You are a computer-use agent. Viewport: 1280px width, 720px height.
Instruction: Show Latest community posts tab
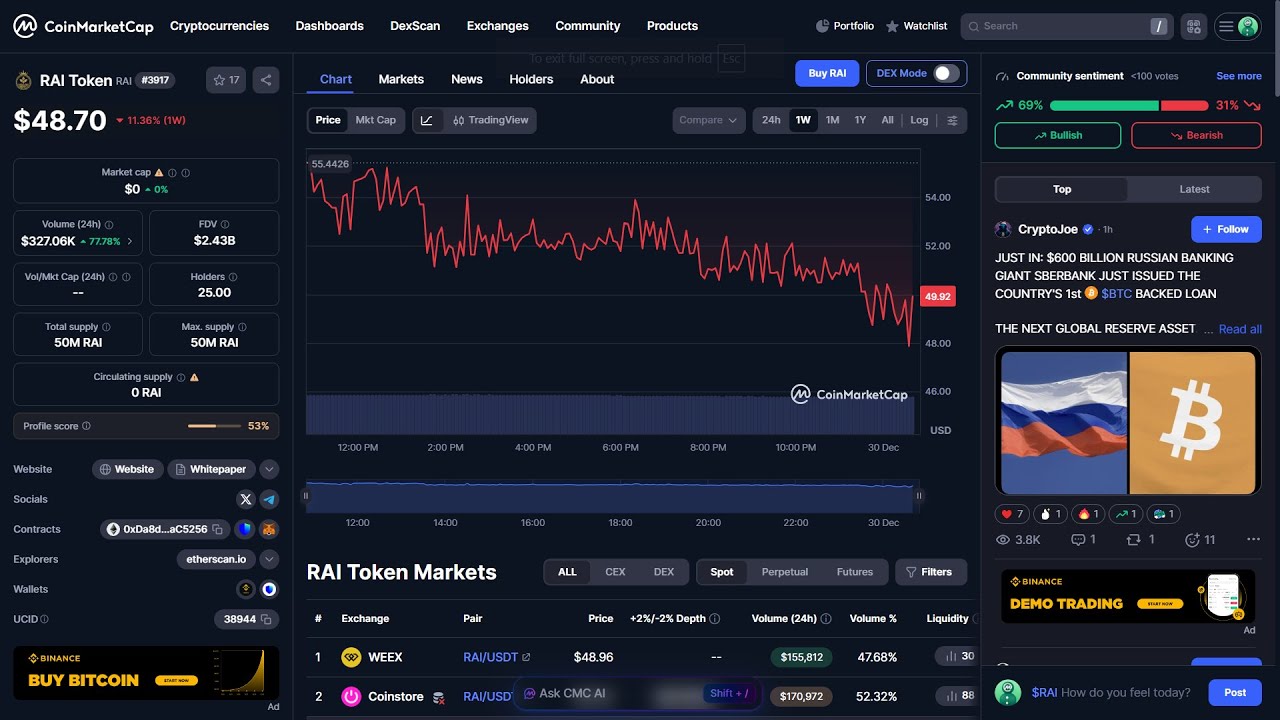(x=1194, y=189)
